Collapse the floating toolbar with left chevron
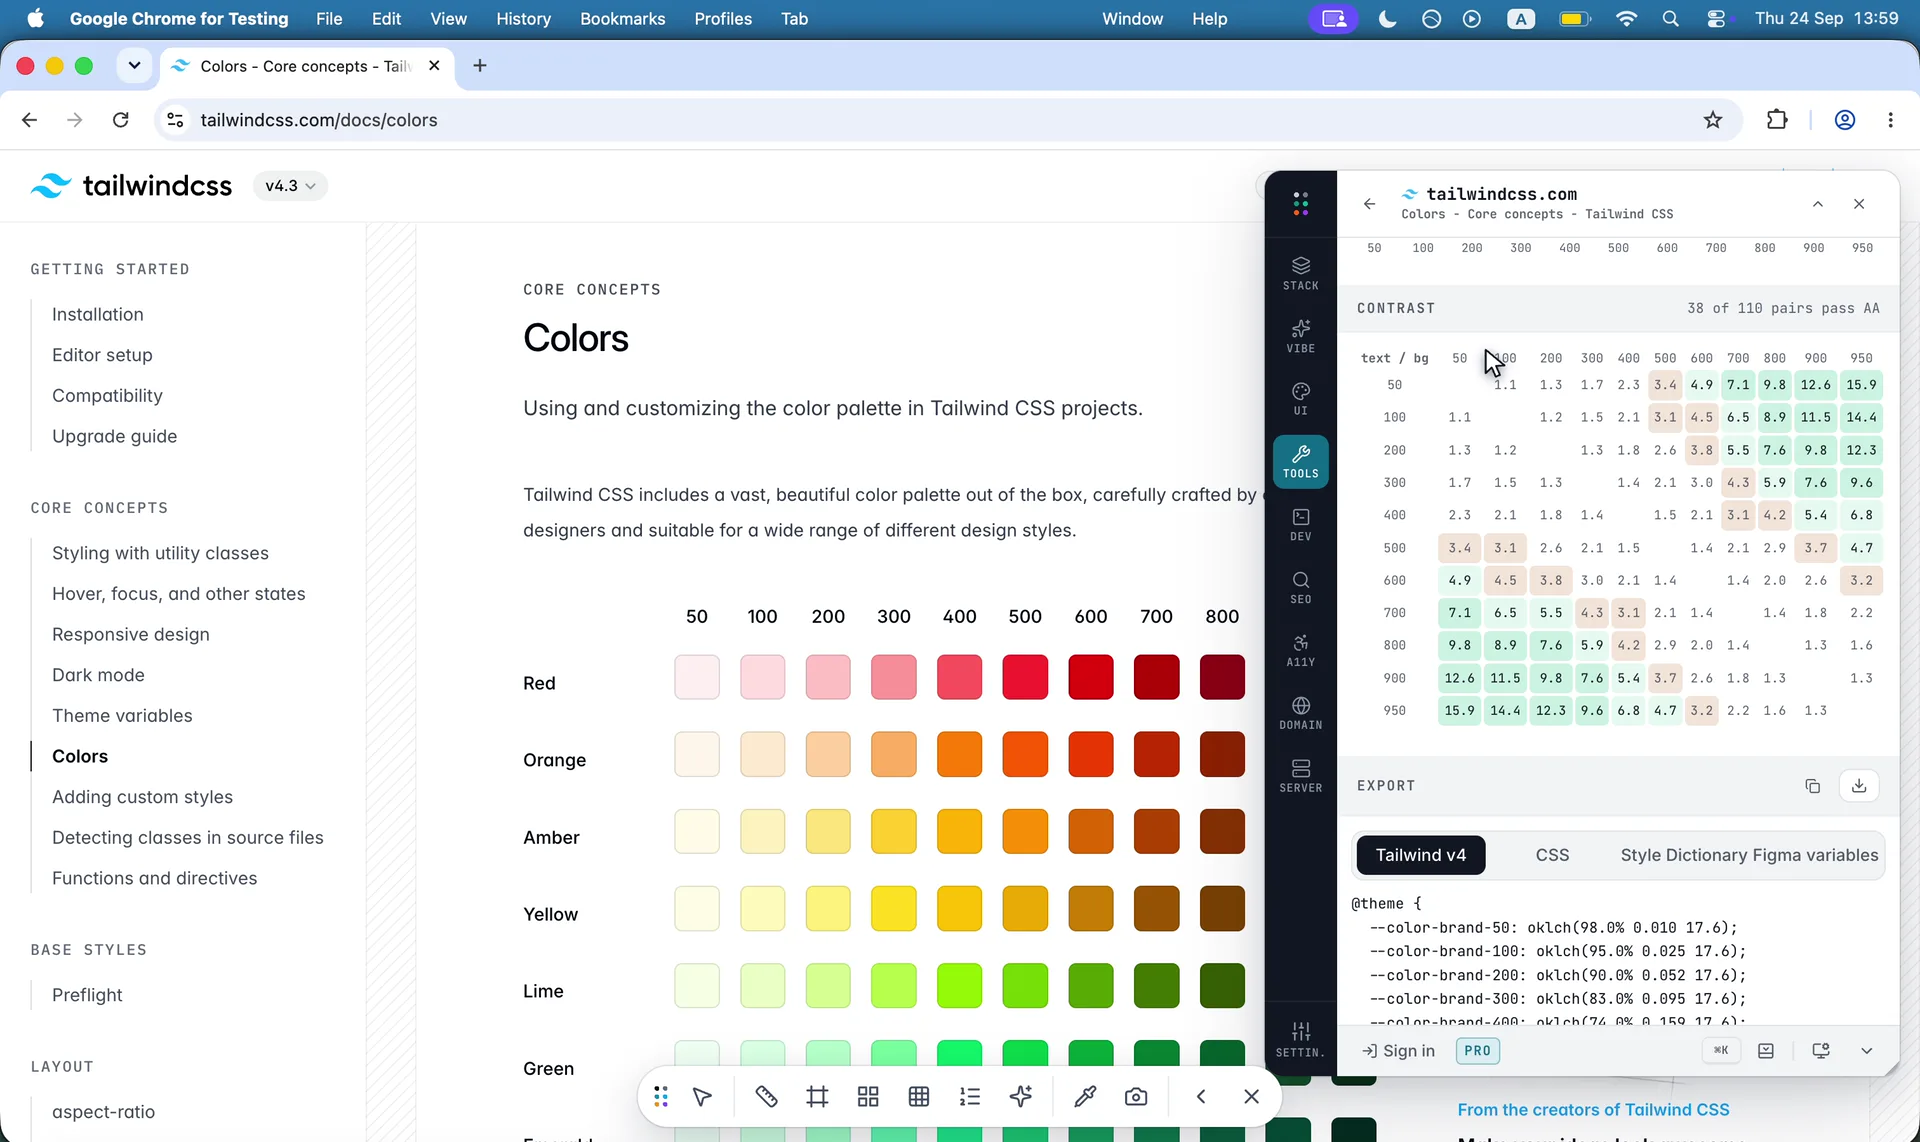This screenshot has height=1142, width=1920. coord(1201,1097)
